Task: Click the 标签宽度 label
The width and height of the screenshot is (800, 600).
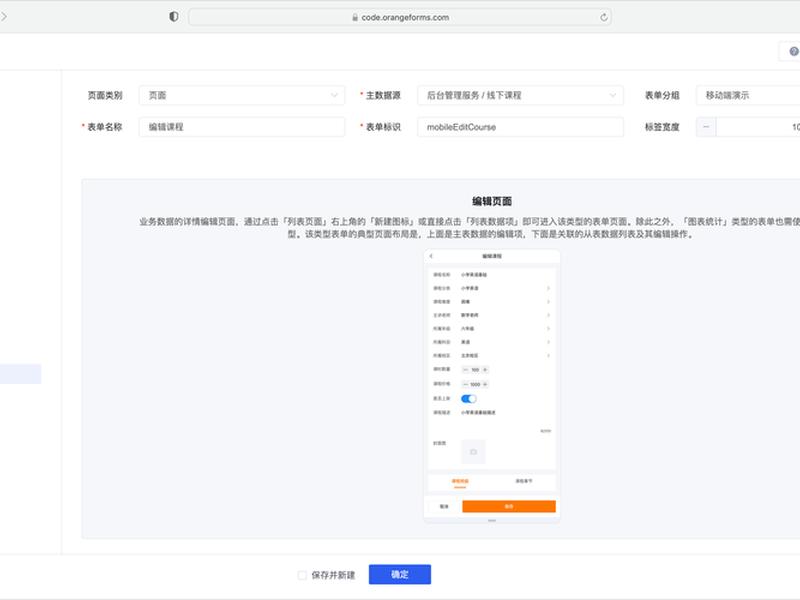Action: tap(662, 127)
